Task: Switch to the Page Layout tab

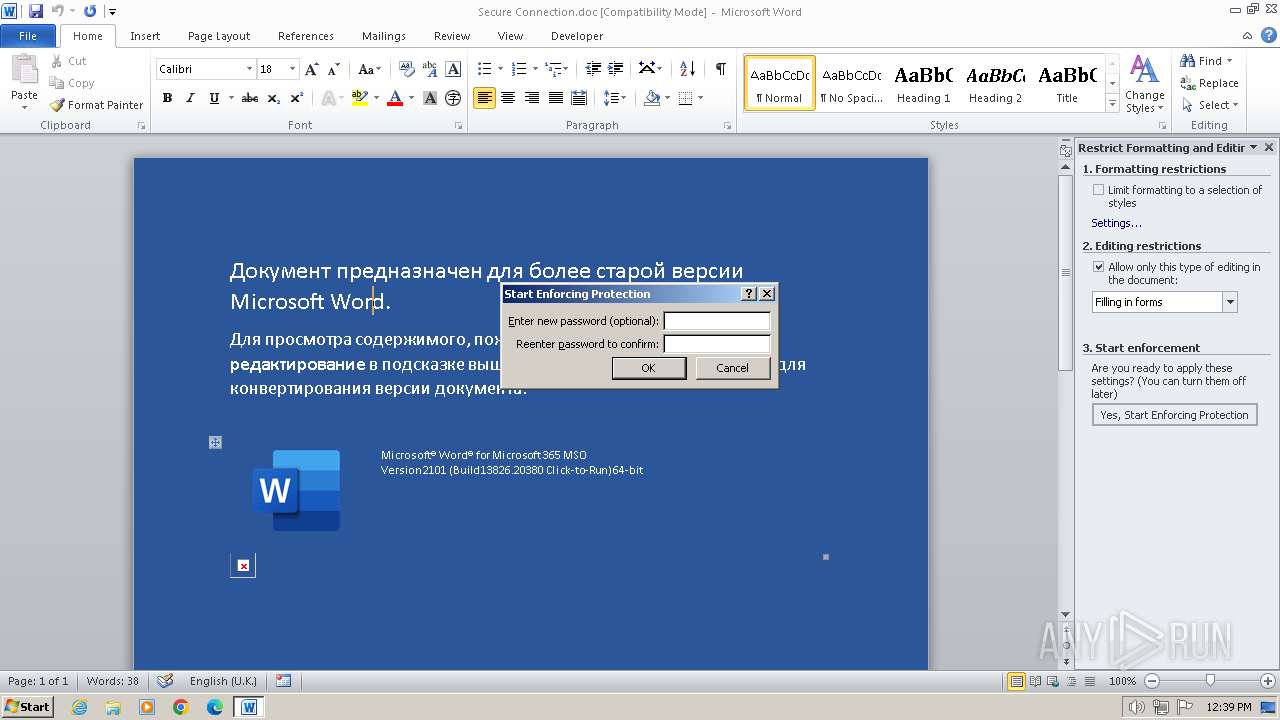Action: point(219,36)
